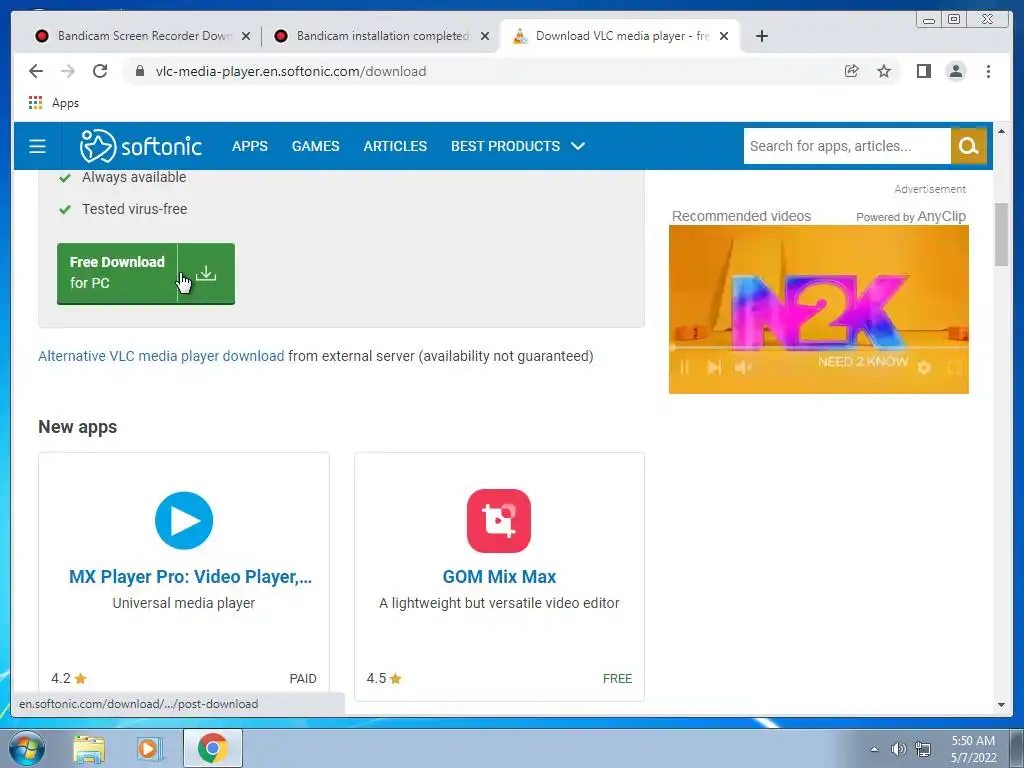Open the APPS menu item
The width and height of the screenshot is (1024, 768).
(x=249, y=146)
